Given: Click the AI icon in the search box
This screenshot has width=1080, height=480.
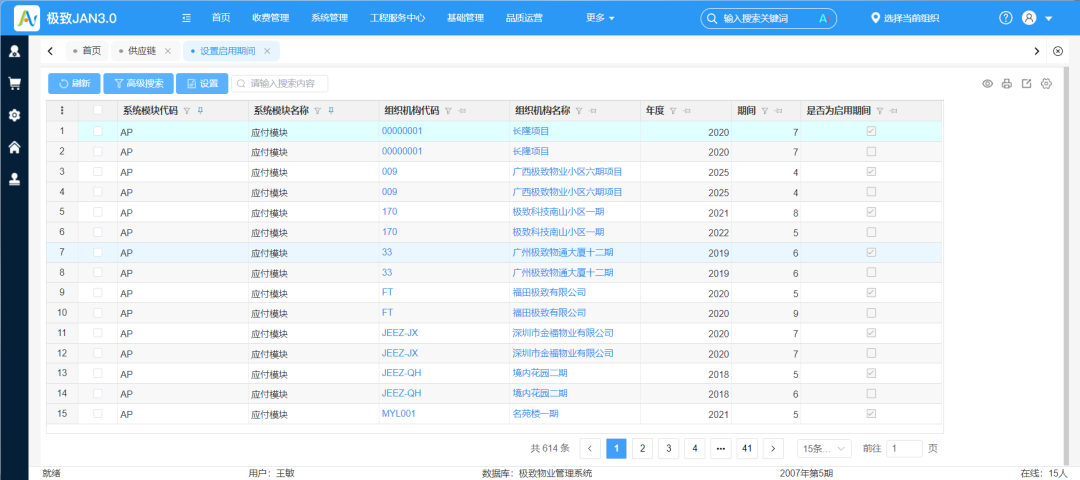Looking at the screenshot, I should click(x=822, y=19).
